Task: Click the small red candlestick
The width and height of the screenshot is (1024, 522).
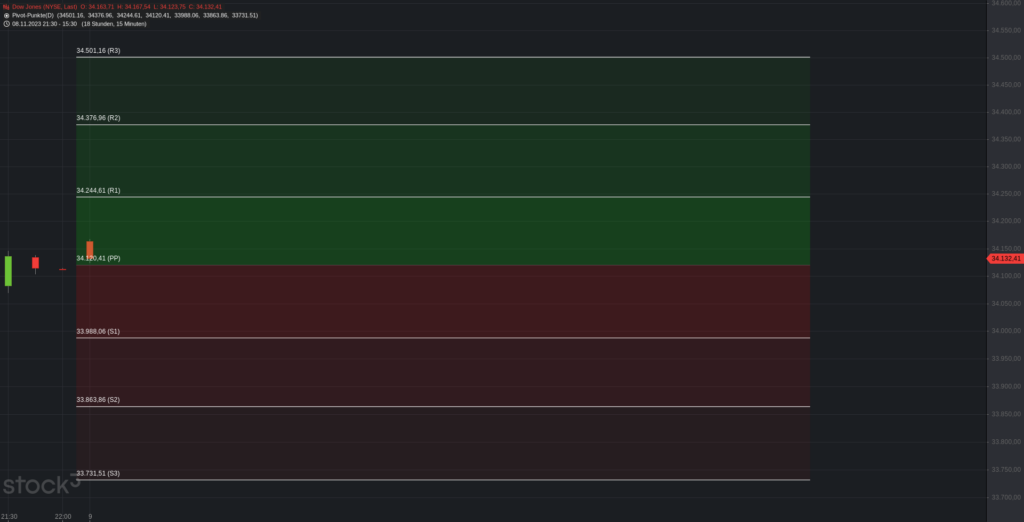Action: [35, 263]
